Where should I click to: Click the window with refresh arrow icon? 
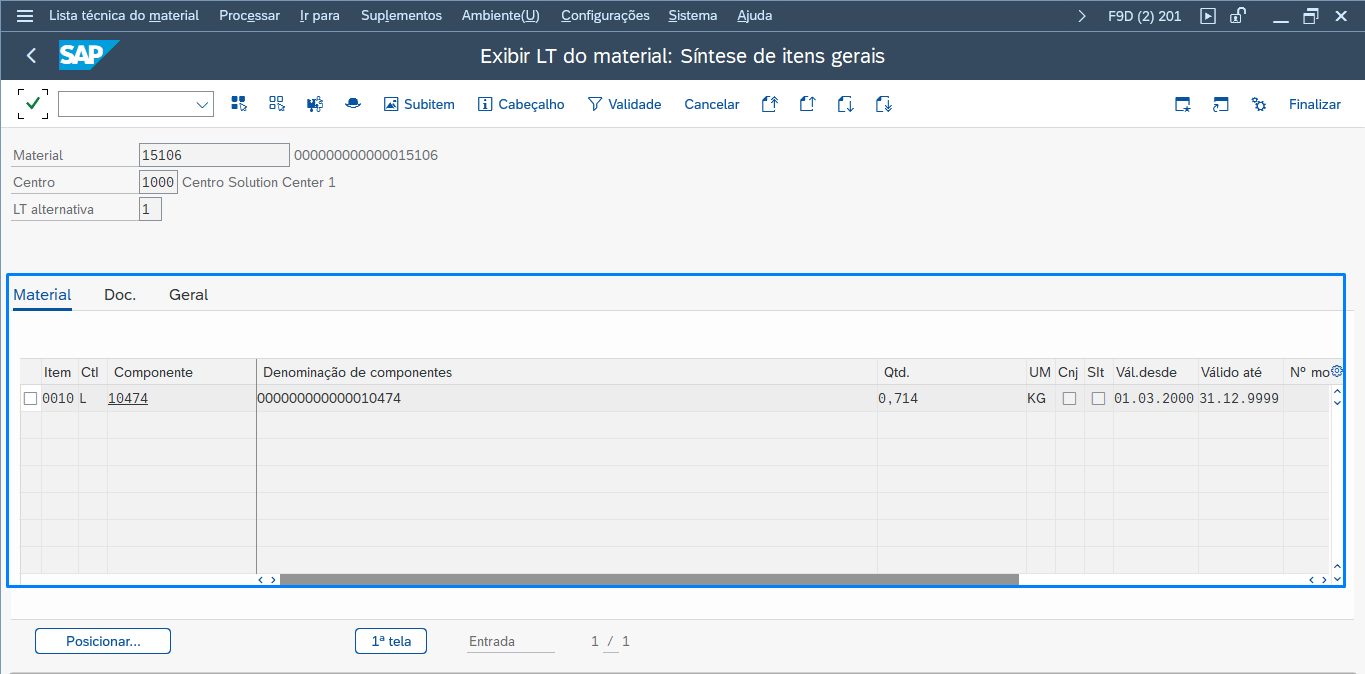coord(1220,104)
